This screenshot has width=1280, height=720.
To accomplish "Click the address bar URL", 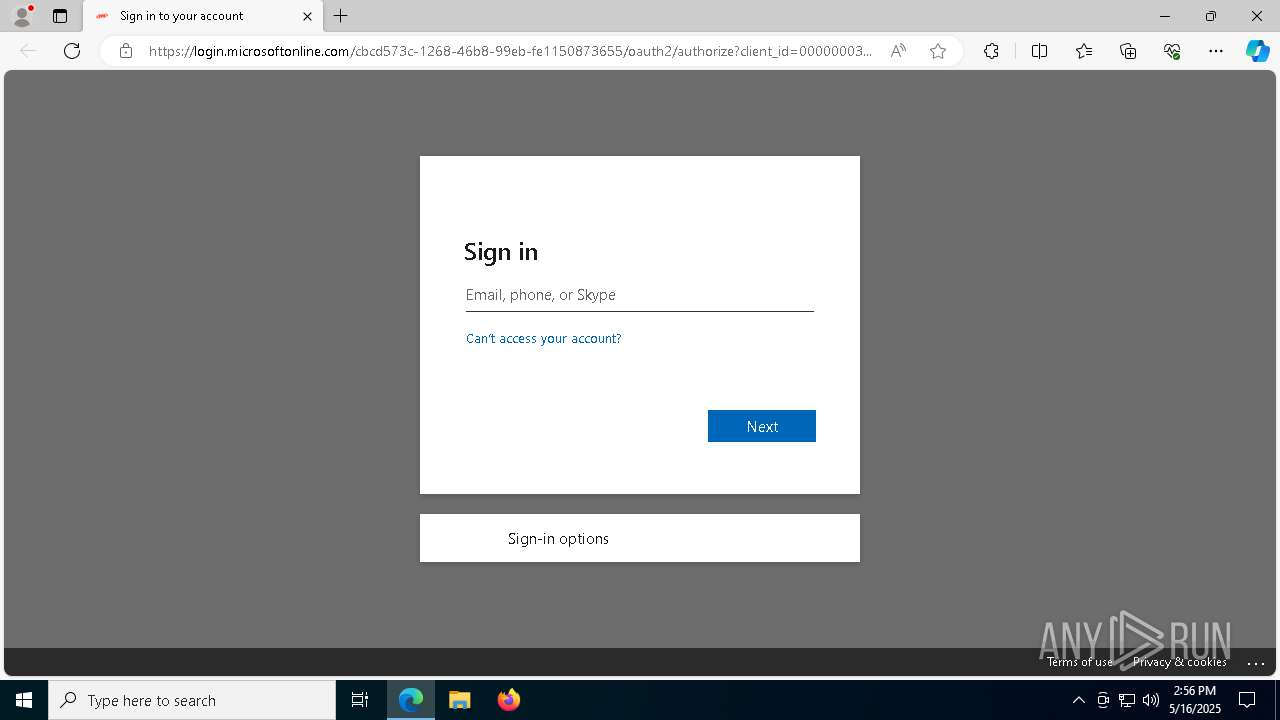I will [x=510, y=51].
